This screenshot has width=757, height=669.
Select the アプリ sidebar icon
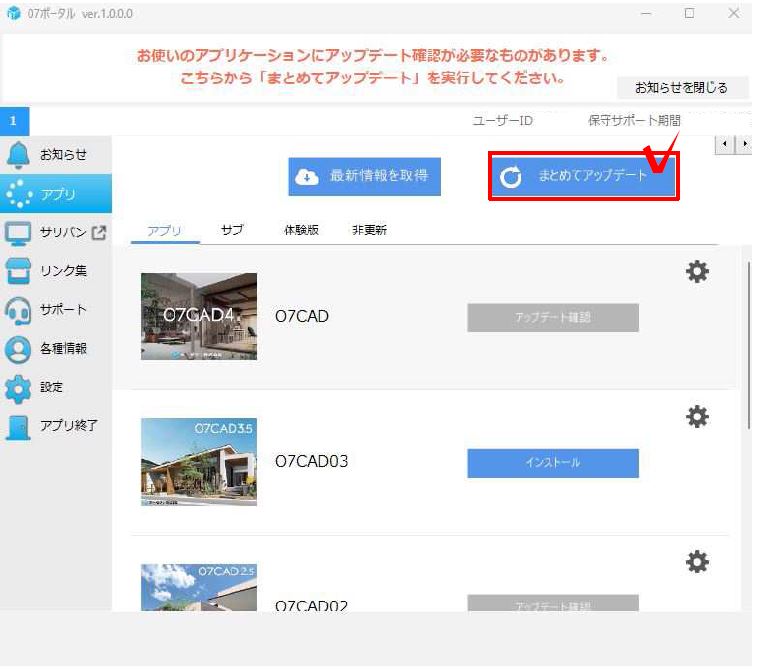[x=19, y=194]
